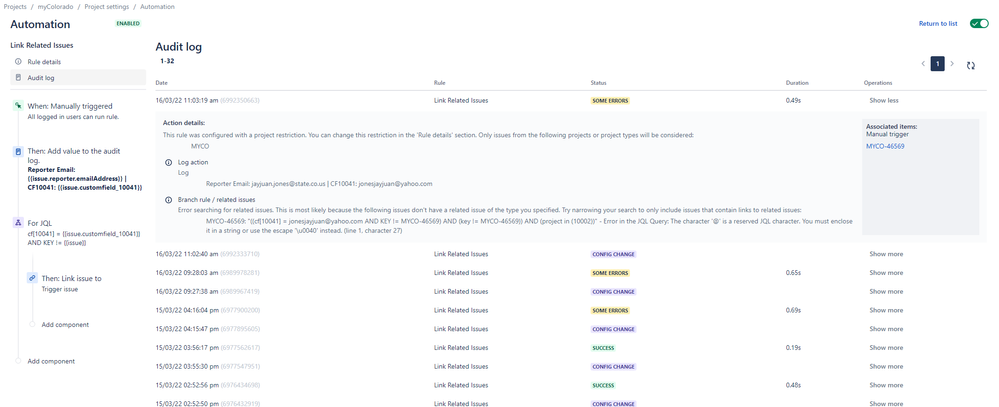Screen dimensions: 999x407
Task: Open Then: Add value to audit log component
Action: [77, 169]
